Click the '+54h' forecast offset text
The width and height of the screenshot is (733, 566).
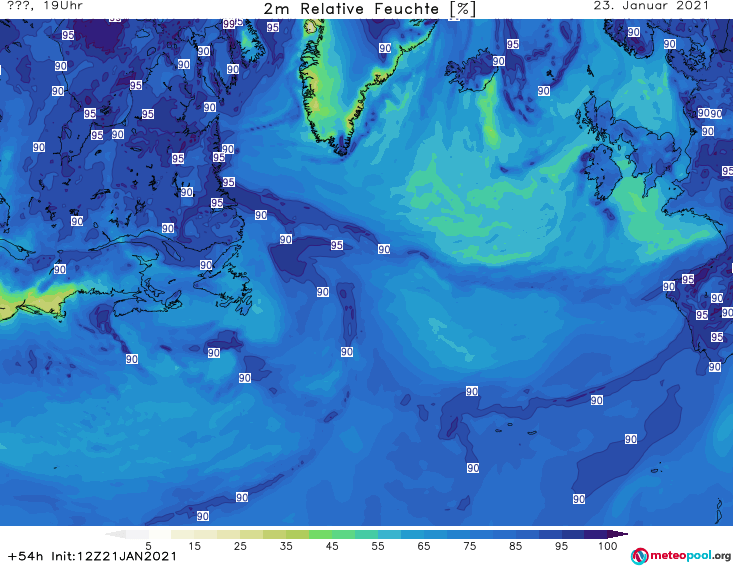[x=26, y=556]
